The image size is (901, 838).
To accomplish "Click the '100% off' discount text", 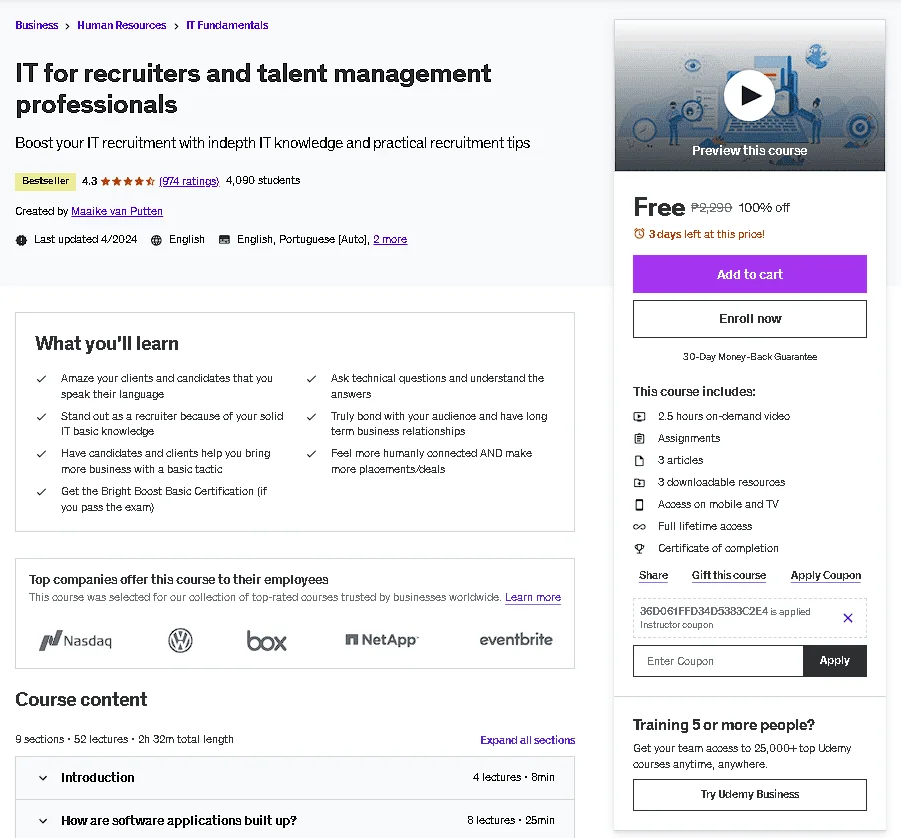I will pos(764,207).
